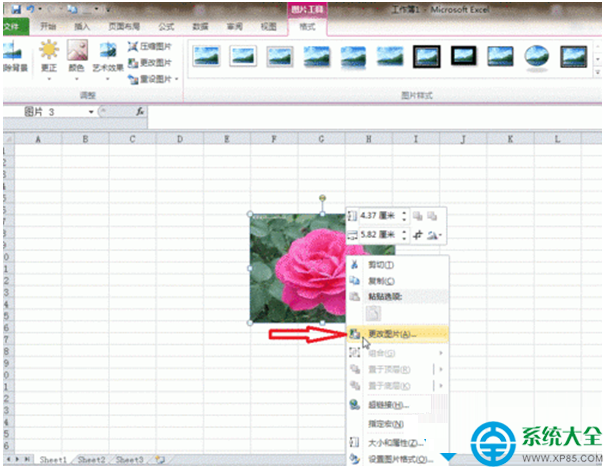Click the undo arrow in quick access toolbar
Viewport: 605px width, 469px height.
click(x=31, y=9)
